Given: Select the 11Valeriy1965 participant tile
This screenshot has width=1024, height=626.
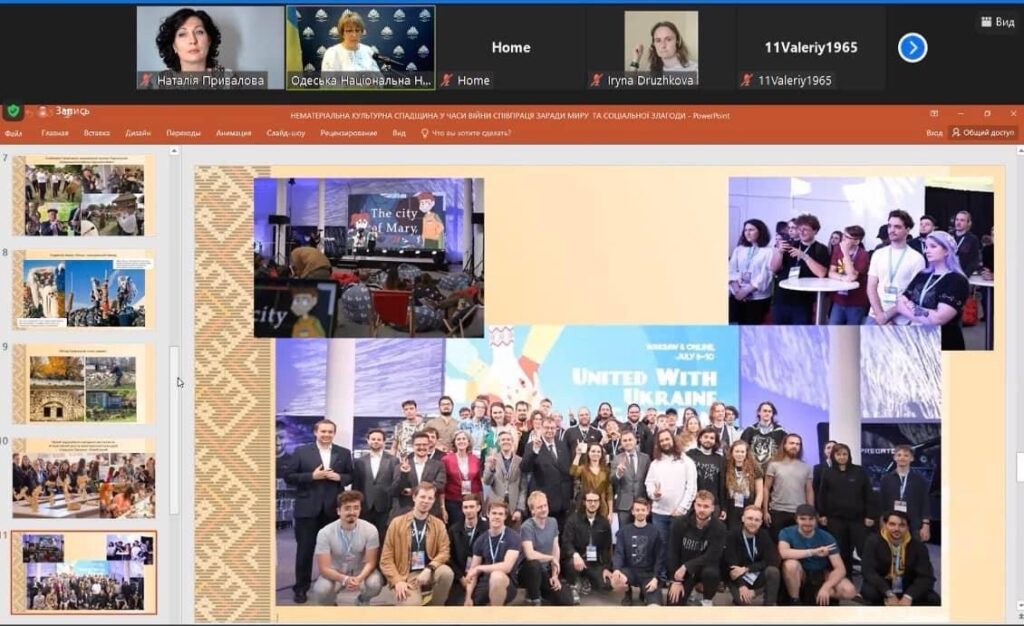Looking at the screenshot, I should (x=811, y=48).
